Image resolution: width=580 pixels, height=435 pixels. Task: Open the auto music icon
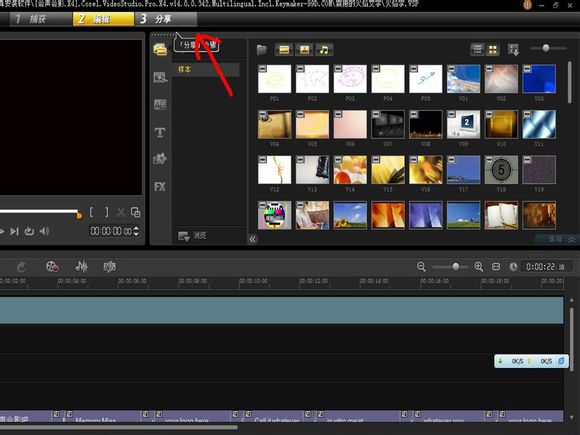tap(109, 267)
